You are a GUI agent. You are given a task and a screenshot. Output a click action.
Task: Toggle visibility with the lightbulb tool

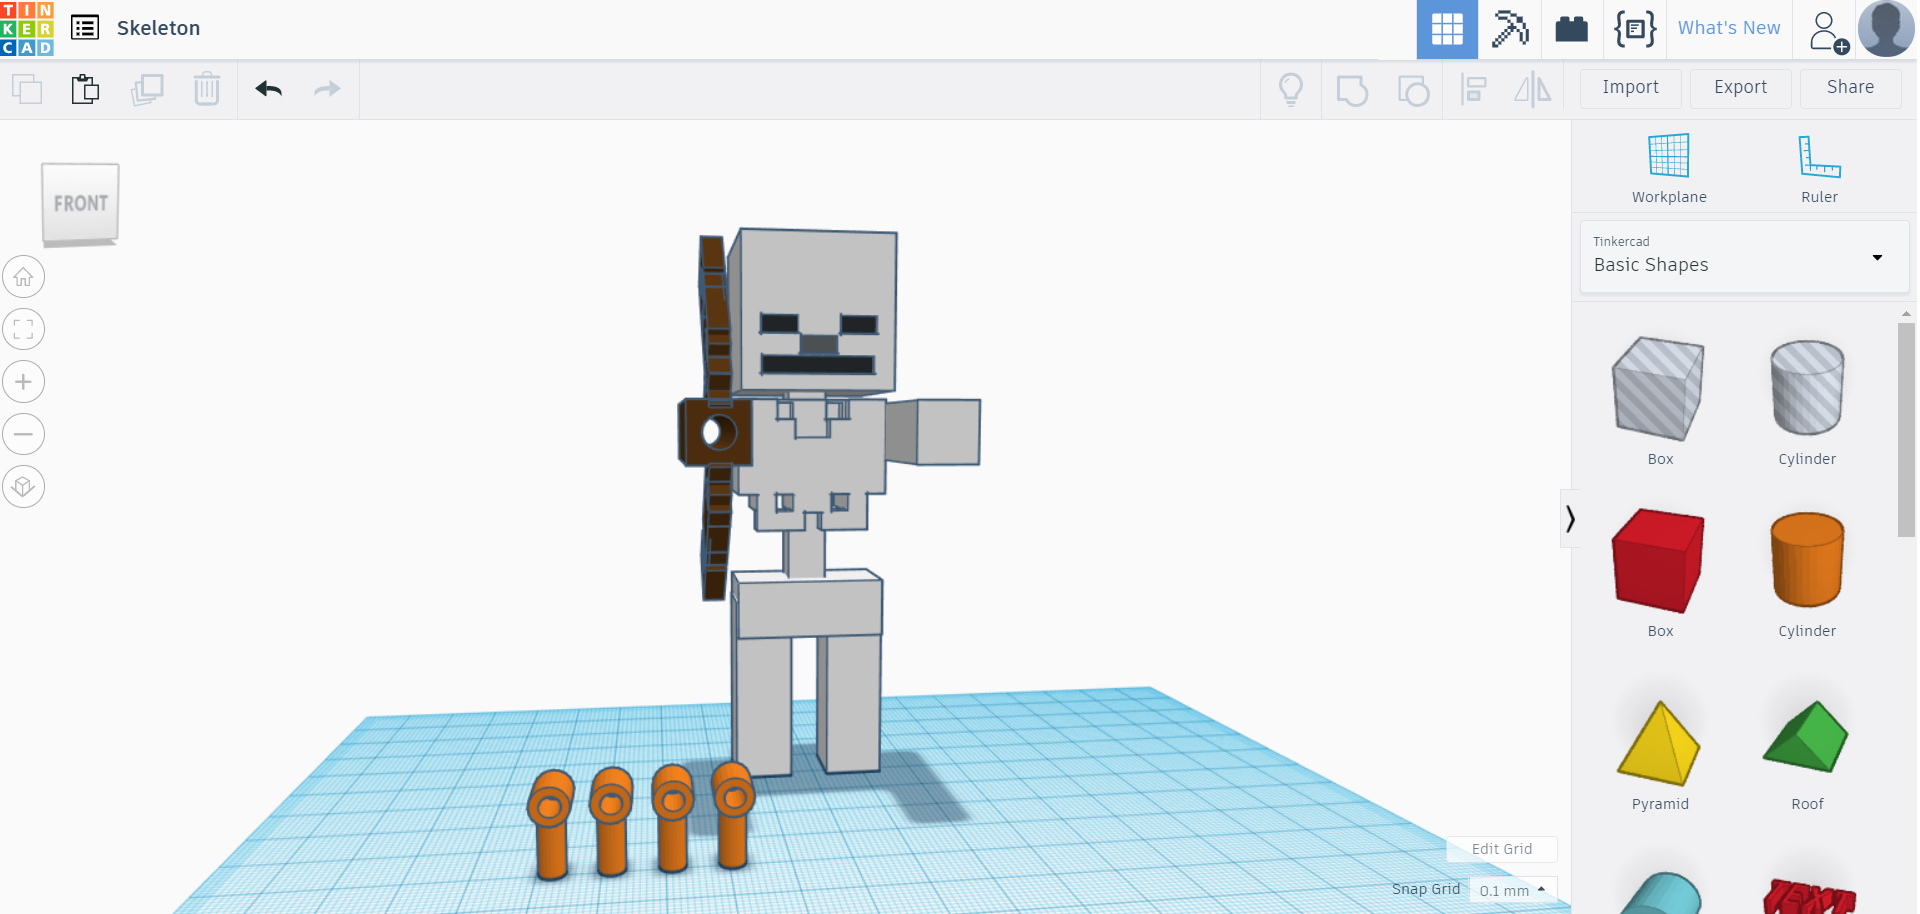point(1291,89)
